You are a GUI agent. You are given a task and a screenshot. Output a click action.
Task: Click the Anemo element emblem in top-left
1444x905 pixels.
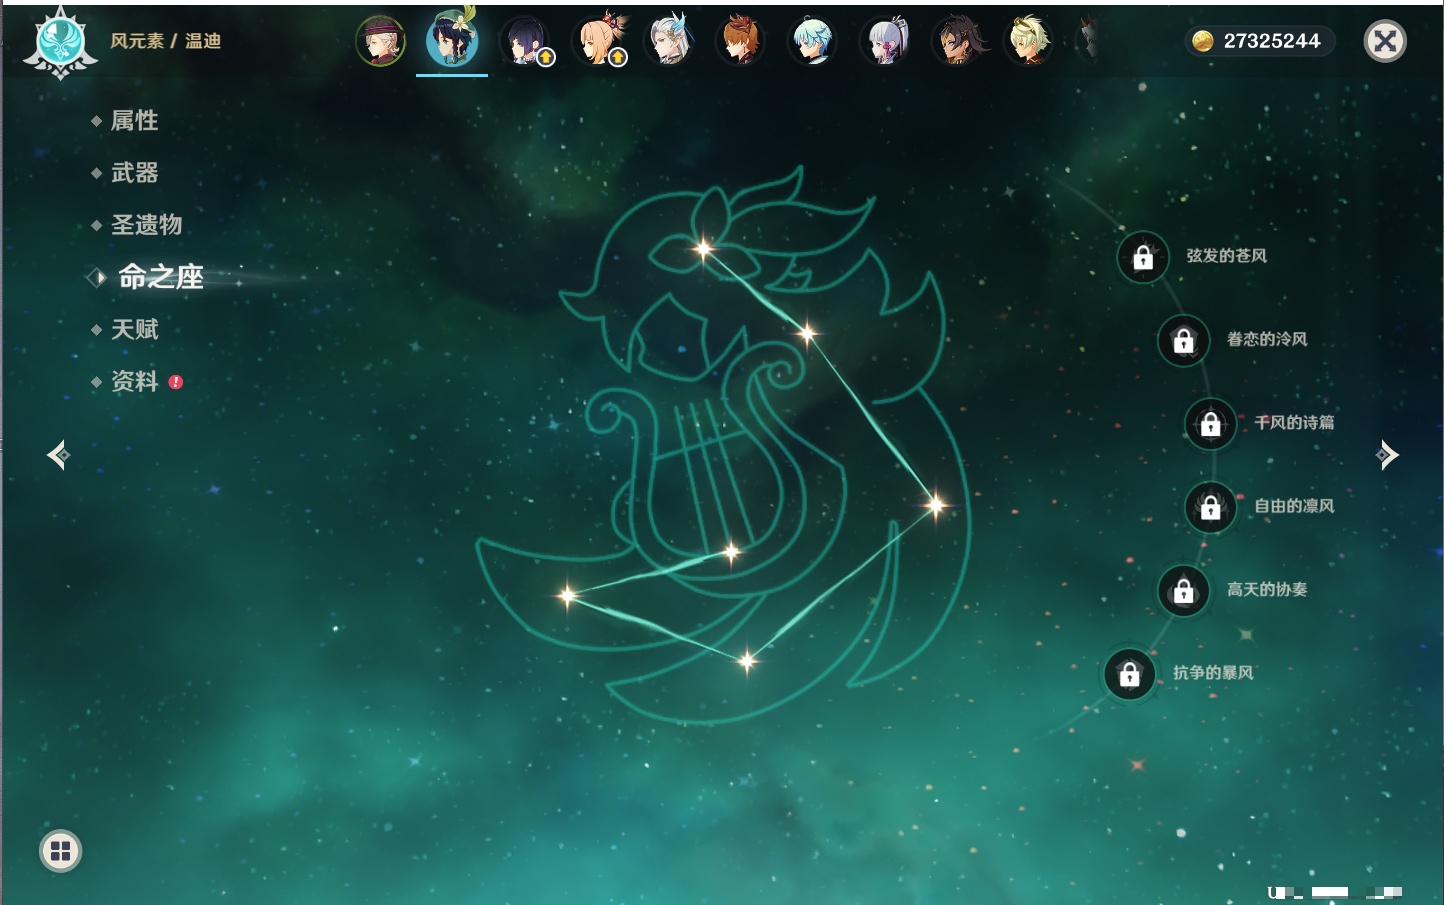[x=60, y=42]
